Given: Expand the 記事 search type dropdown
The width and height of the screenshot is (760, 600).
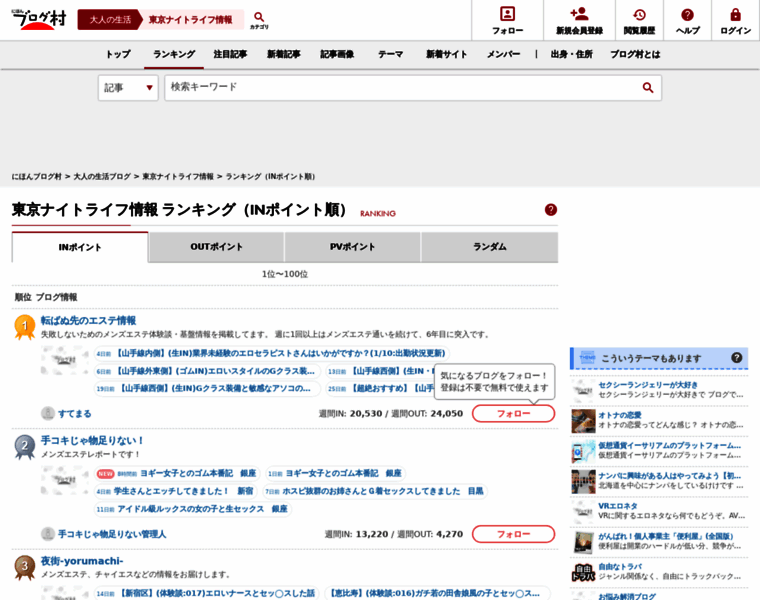Looking at the screenshot, I should [128, 88].
